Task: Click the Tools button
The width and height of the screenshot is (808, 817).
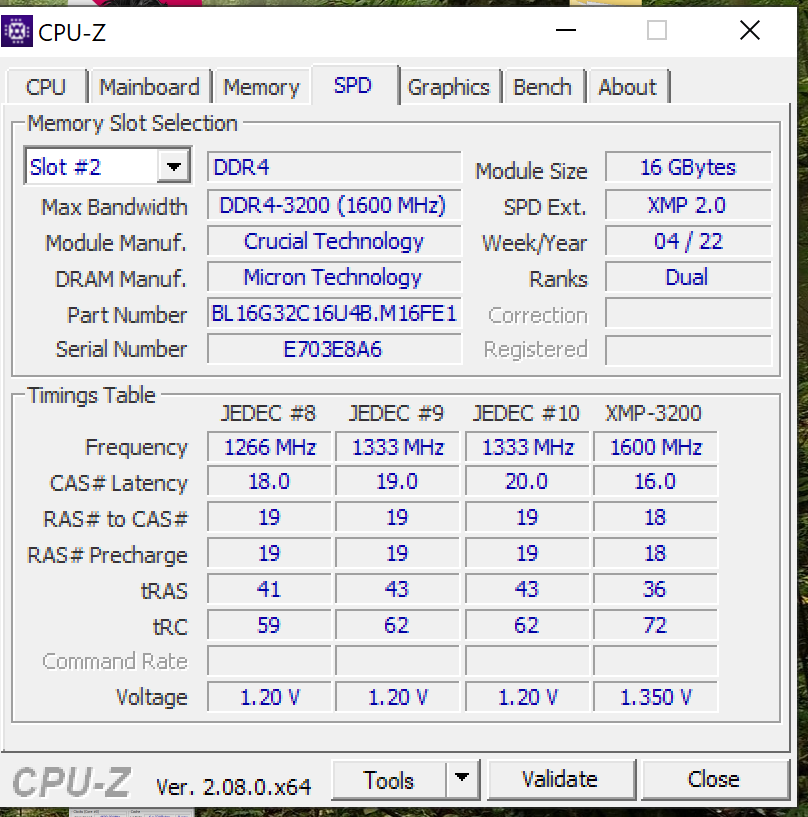Action: 389,779
